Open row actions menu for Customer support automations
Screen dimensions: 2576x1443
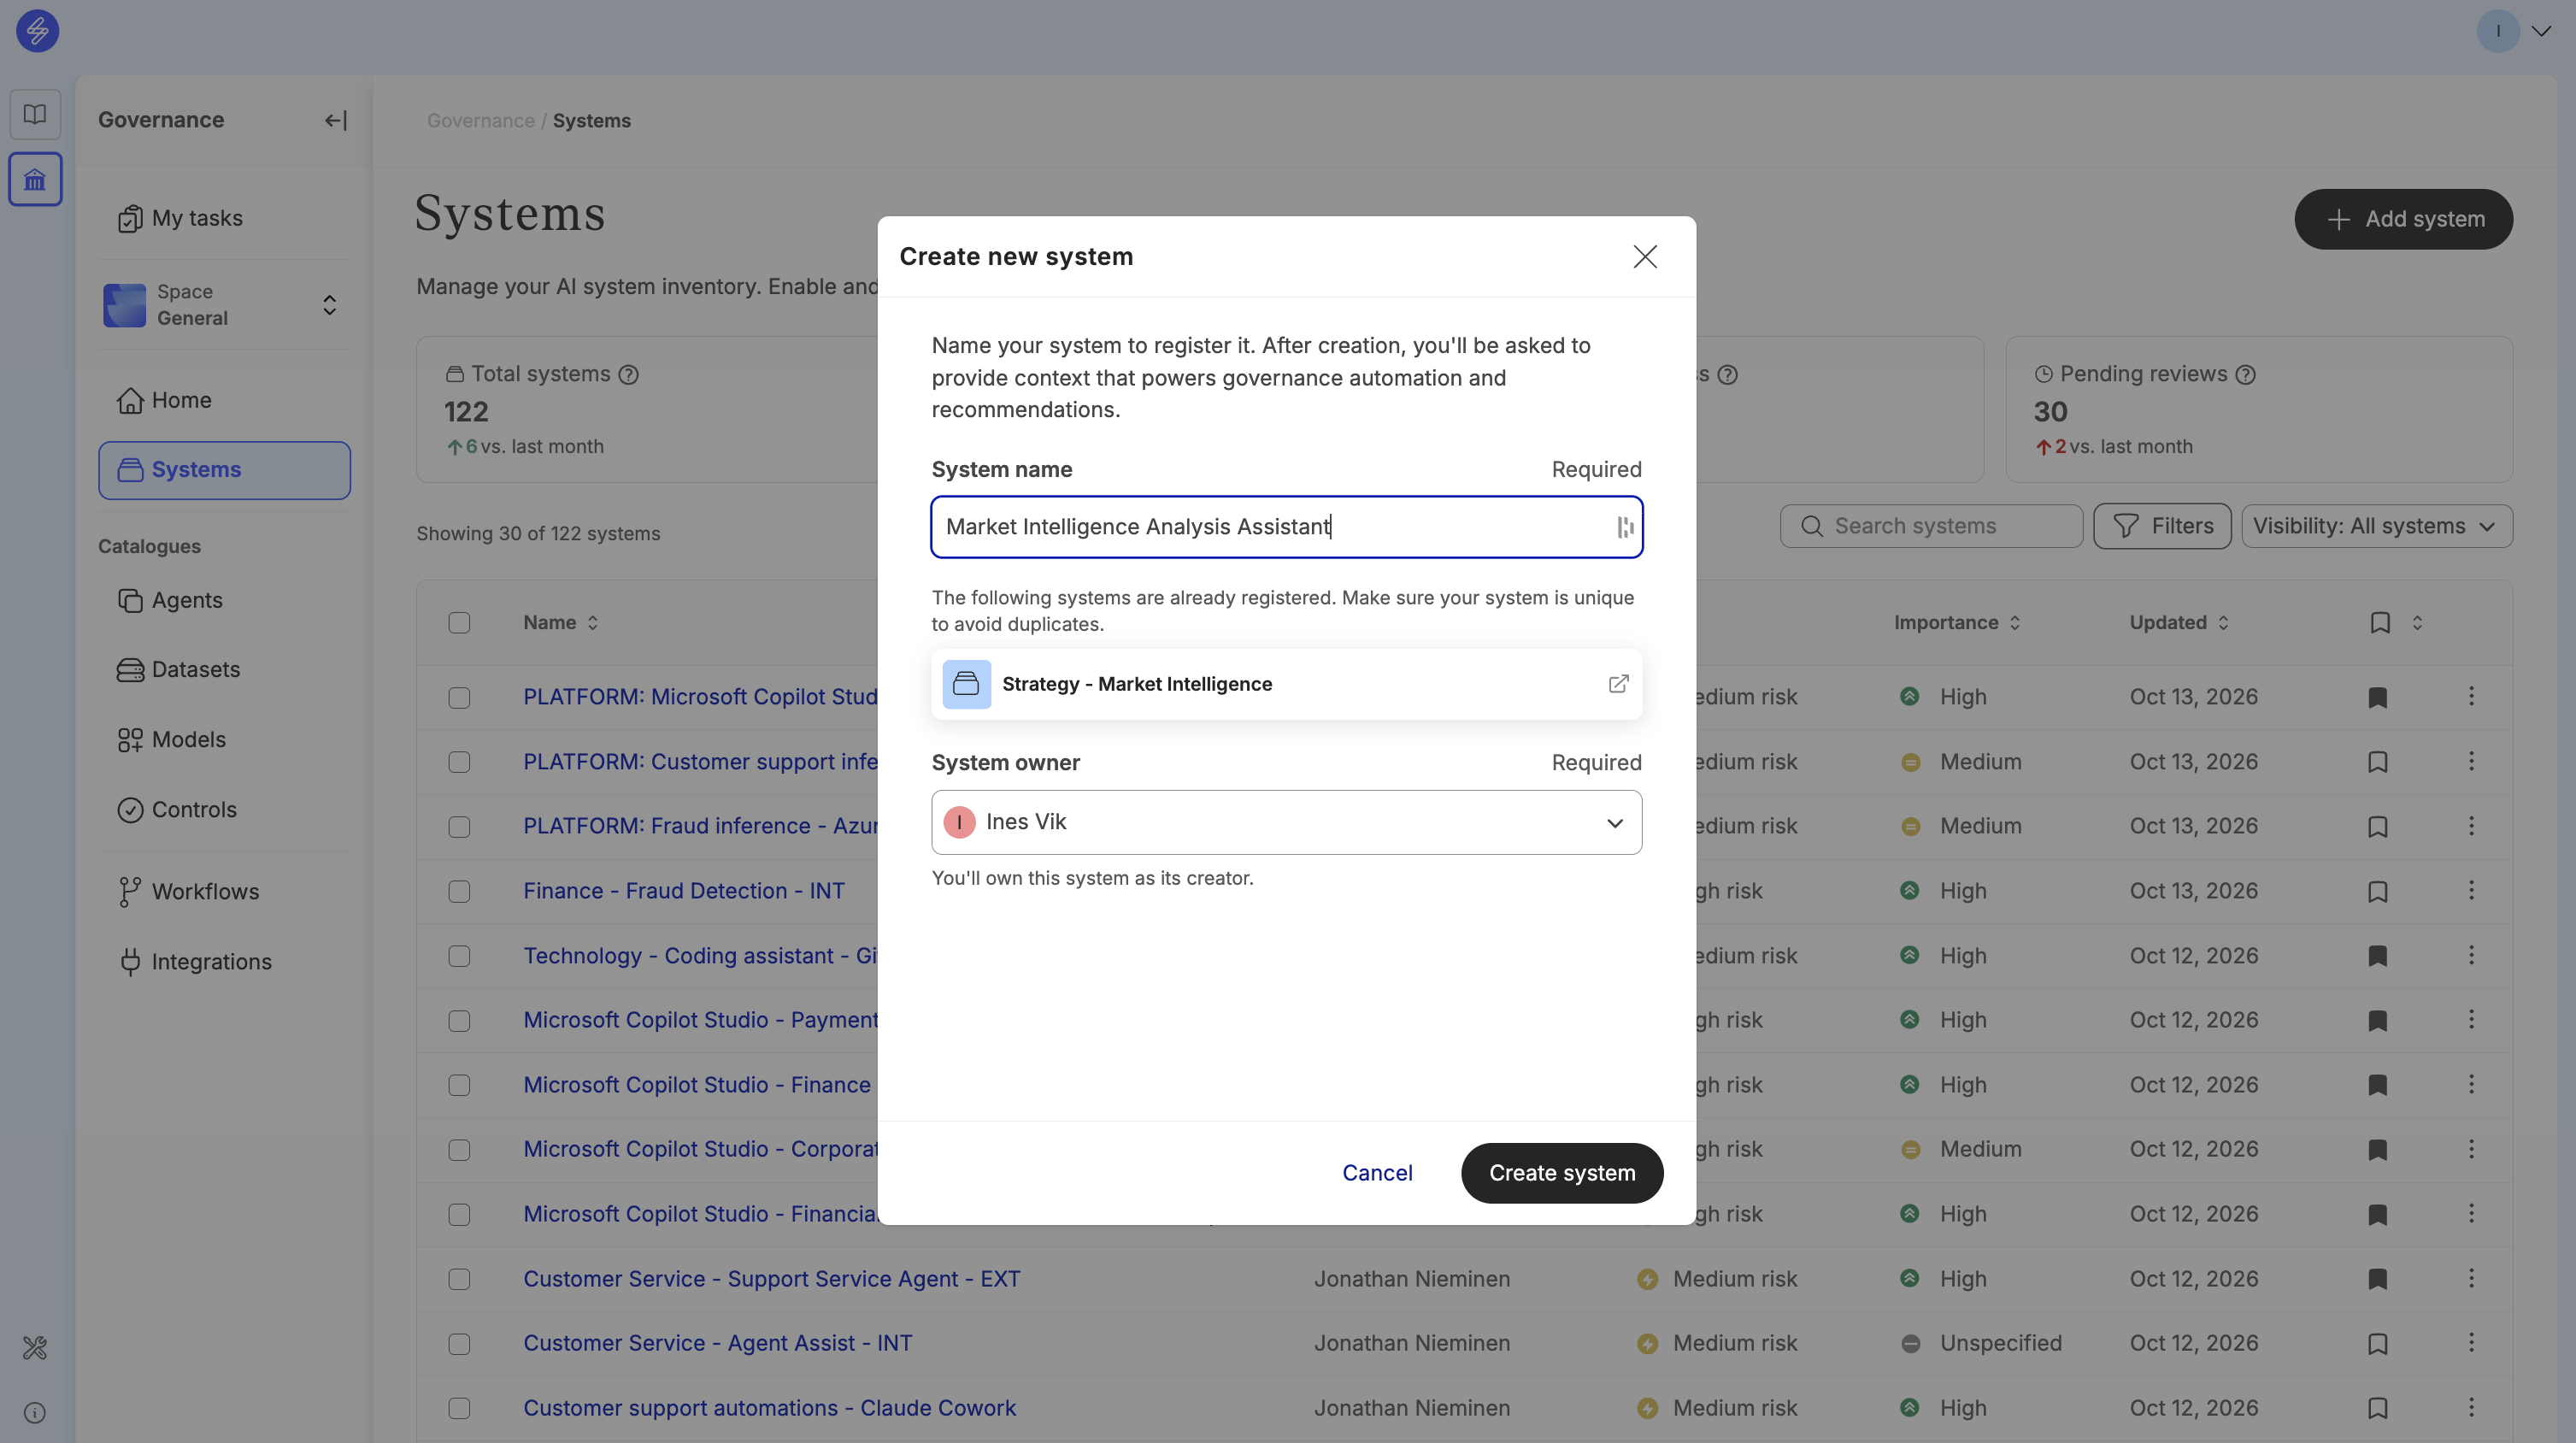tap(2471, 1407)
